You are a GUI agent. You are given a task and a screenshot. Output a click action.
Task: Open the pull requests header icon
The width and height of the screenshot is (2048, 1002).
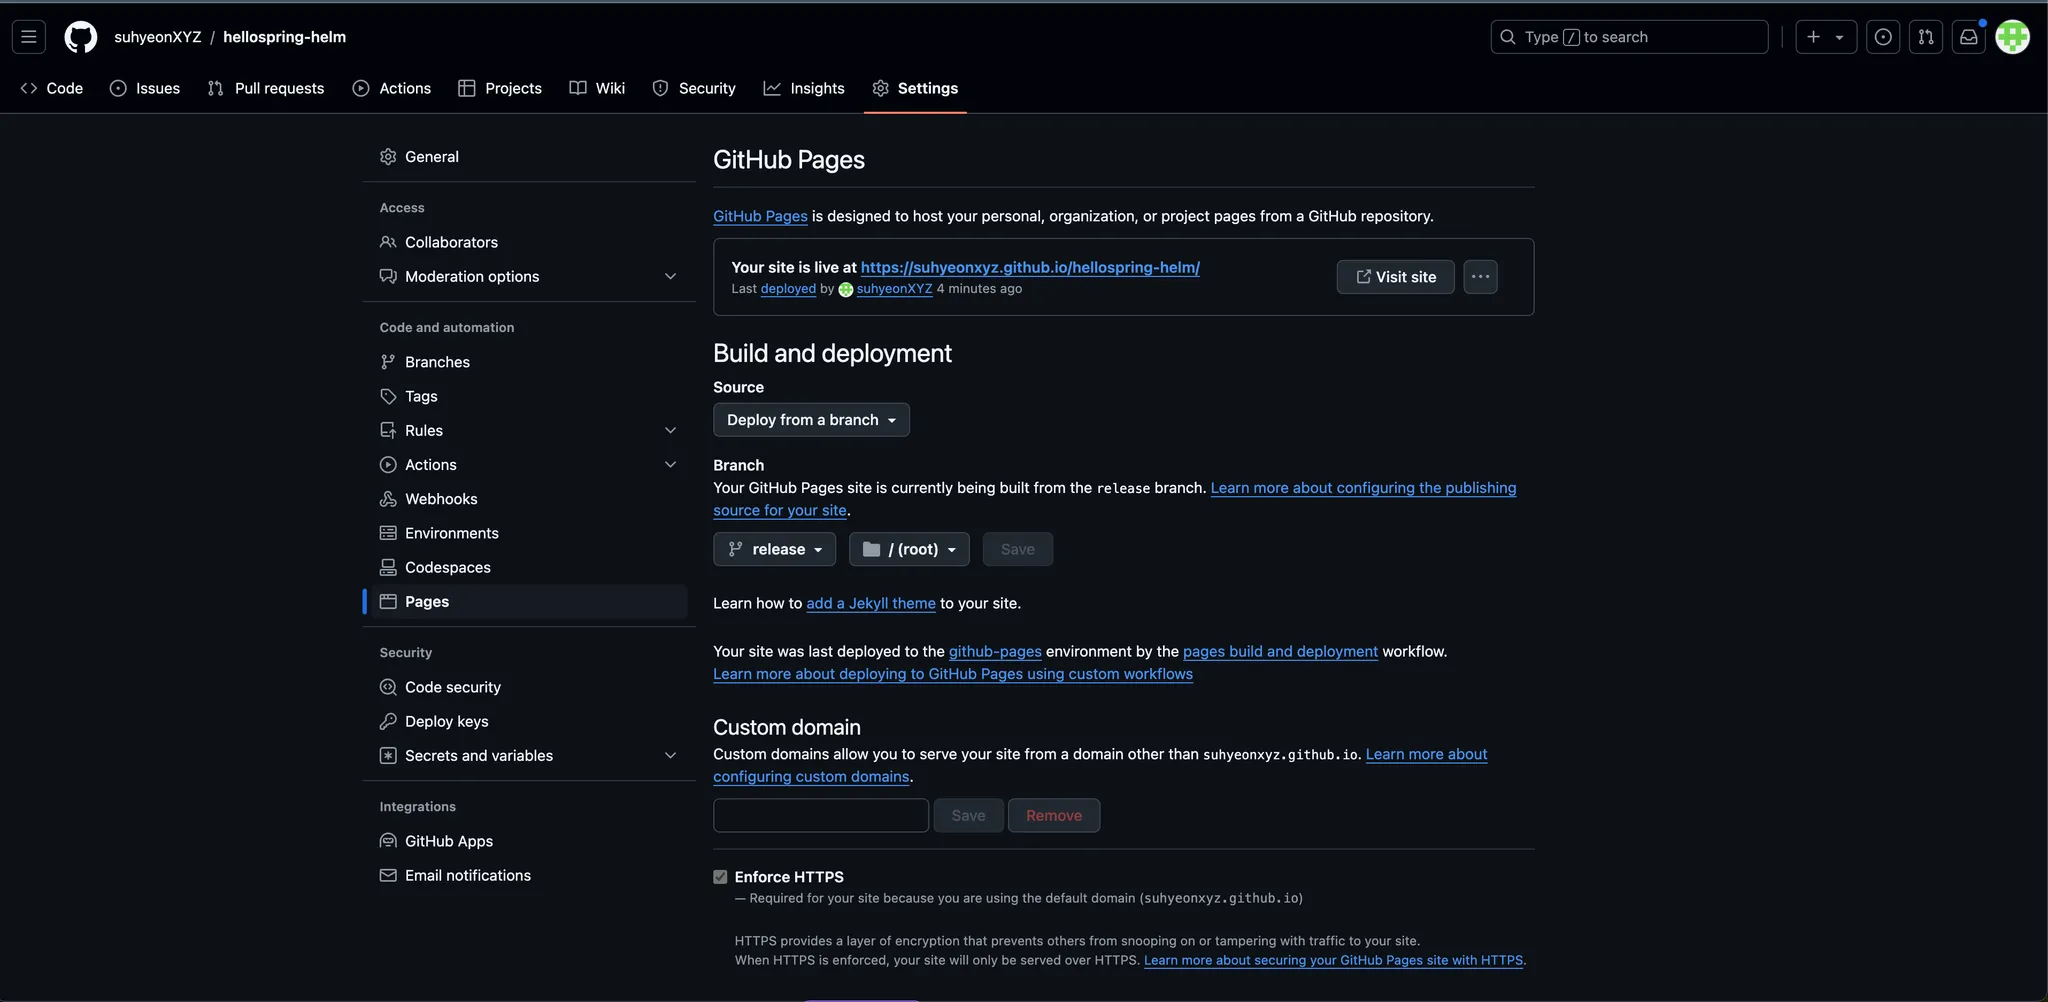1926,37
